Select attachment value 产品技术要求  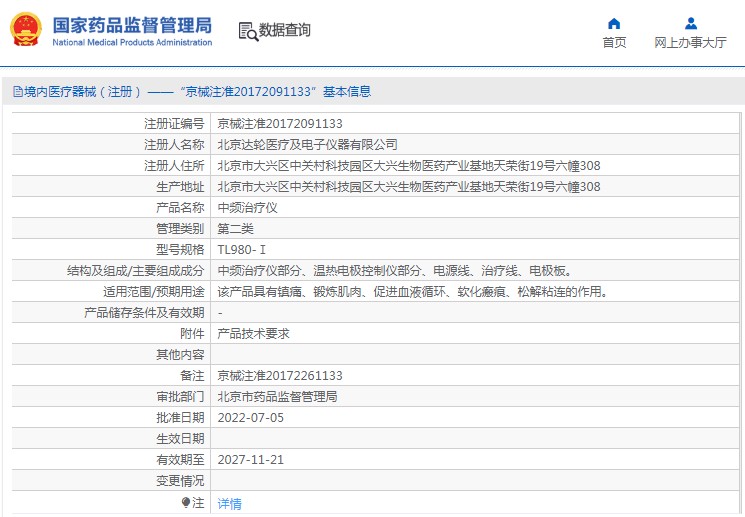pos(253,334)
